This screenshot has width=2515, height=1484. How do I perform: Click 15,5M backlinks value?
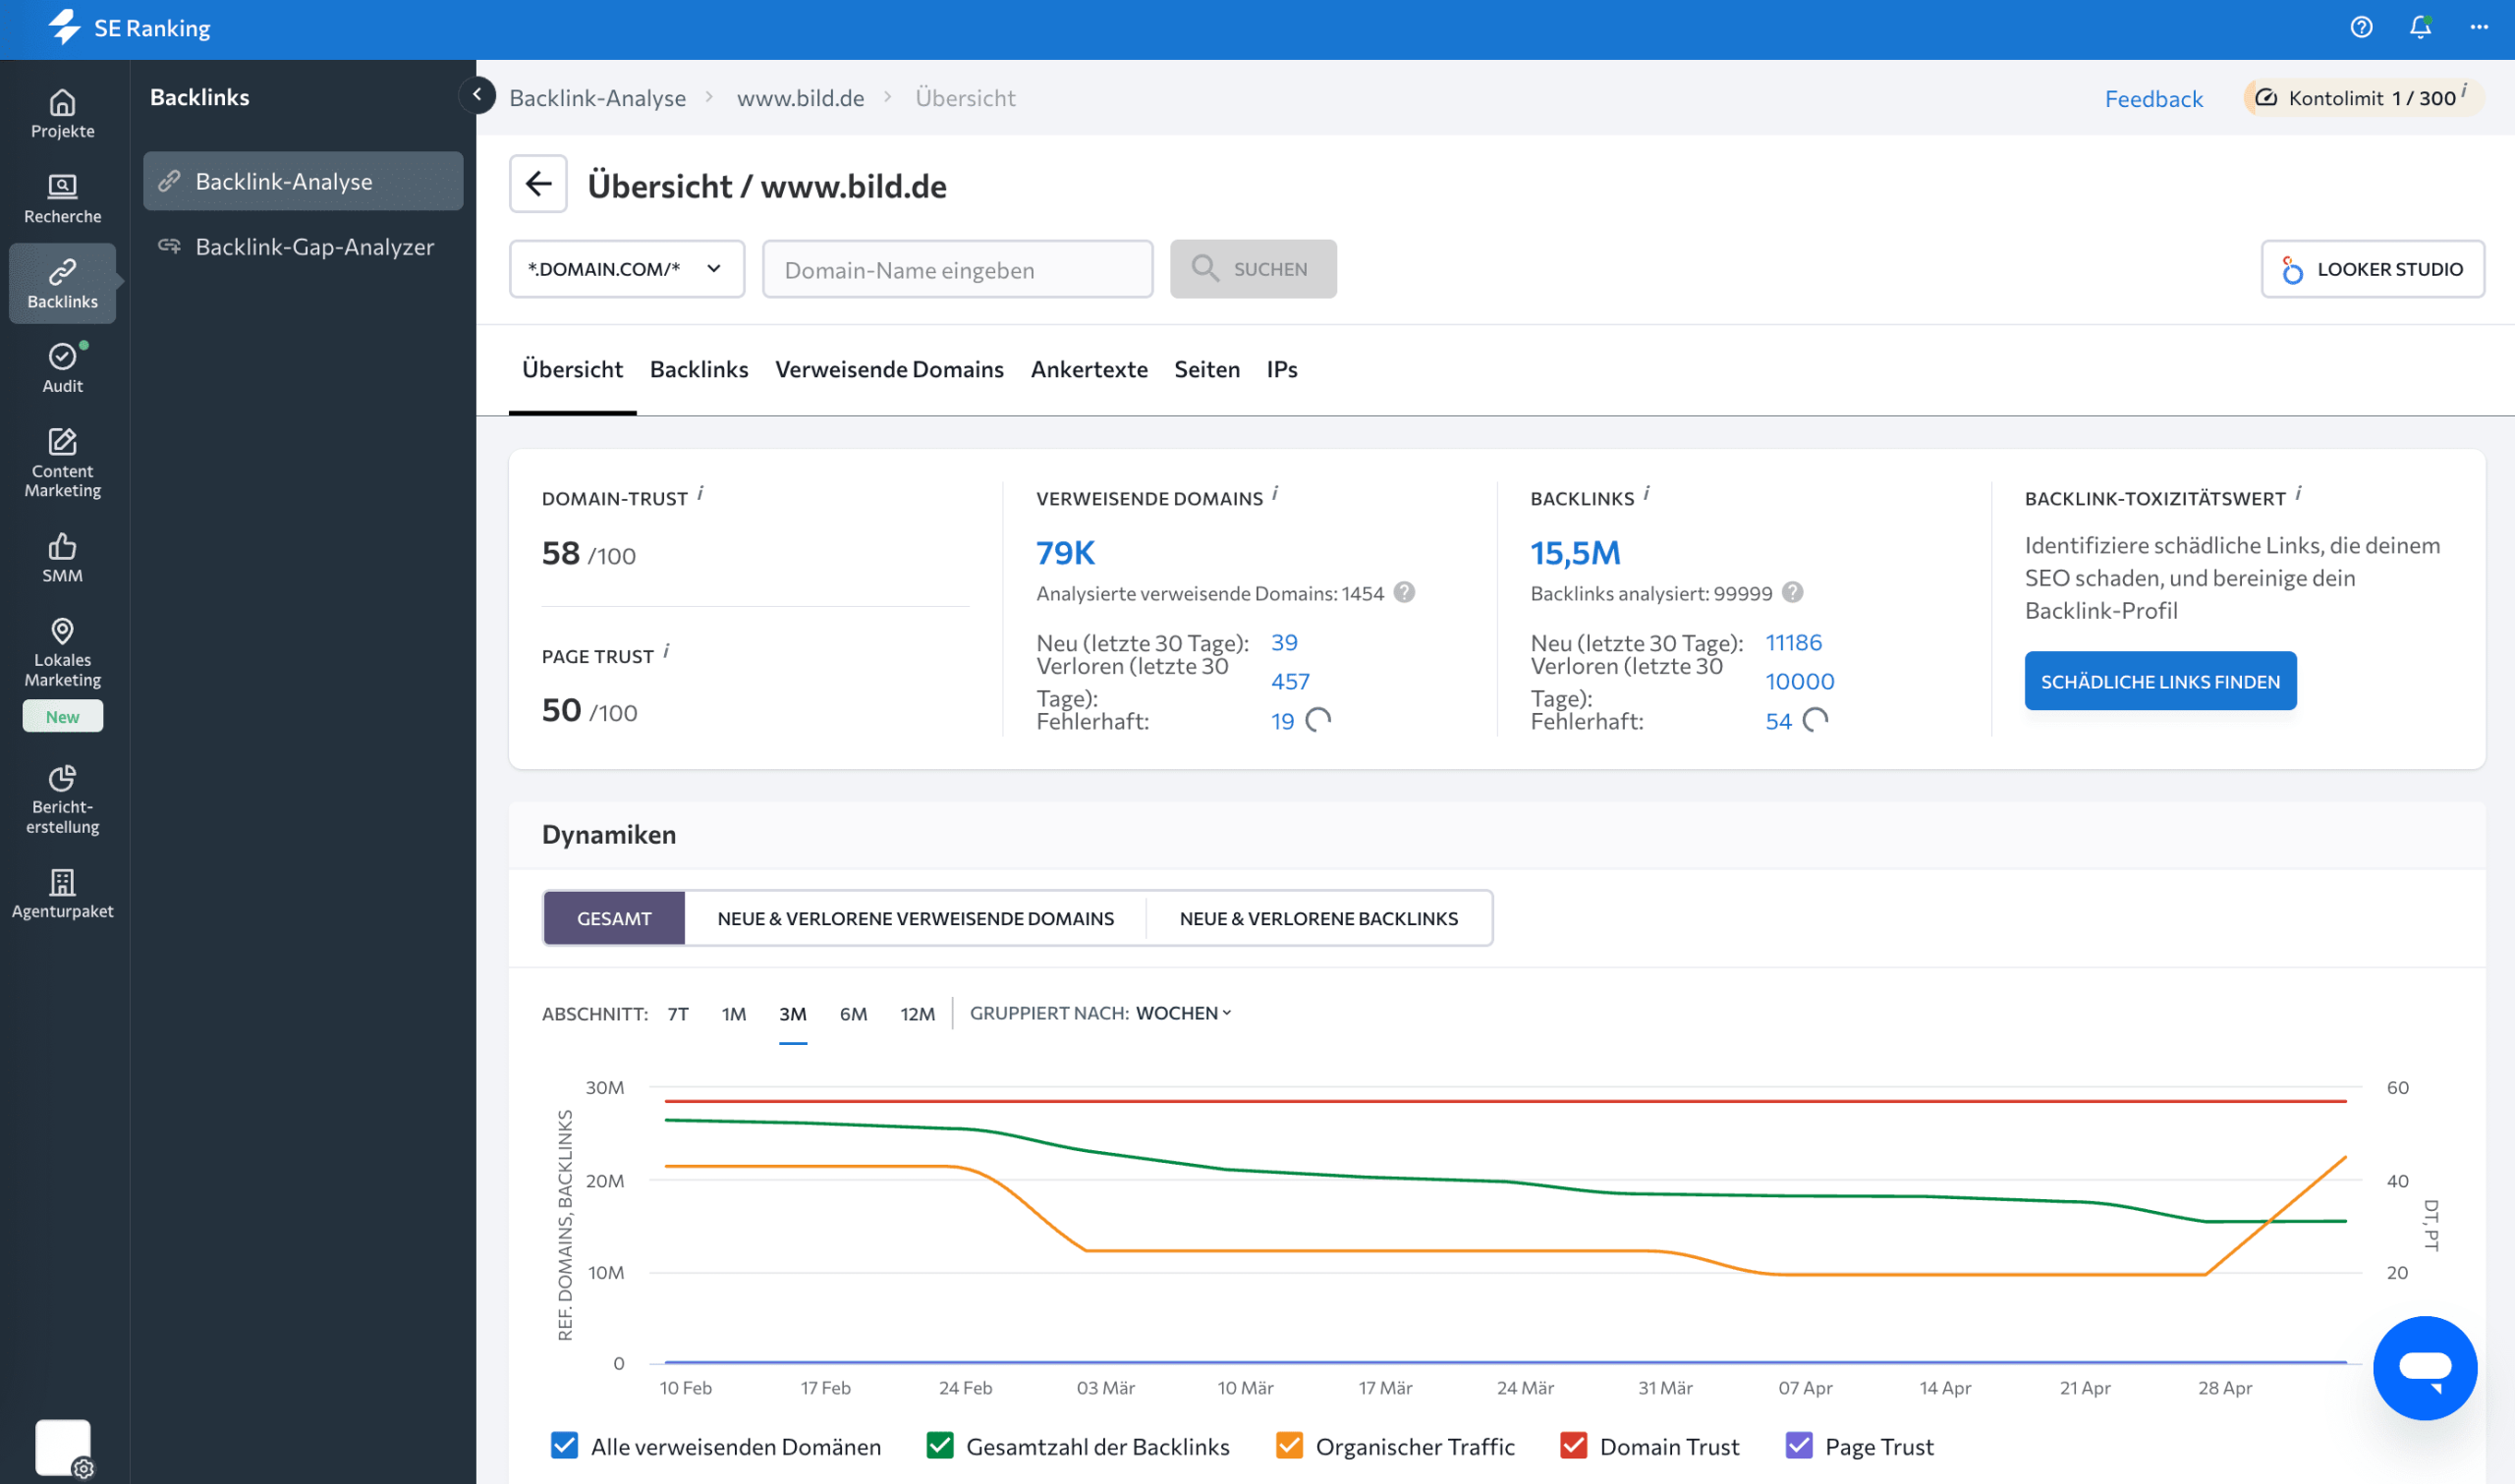(x=1575, y=553)
